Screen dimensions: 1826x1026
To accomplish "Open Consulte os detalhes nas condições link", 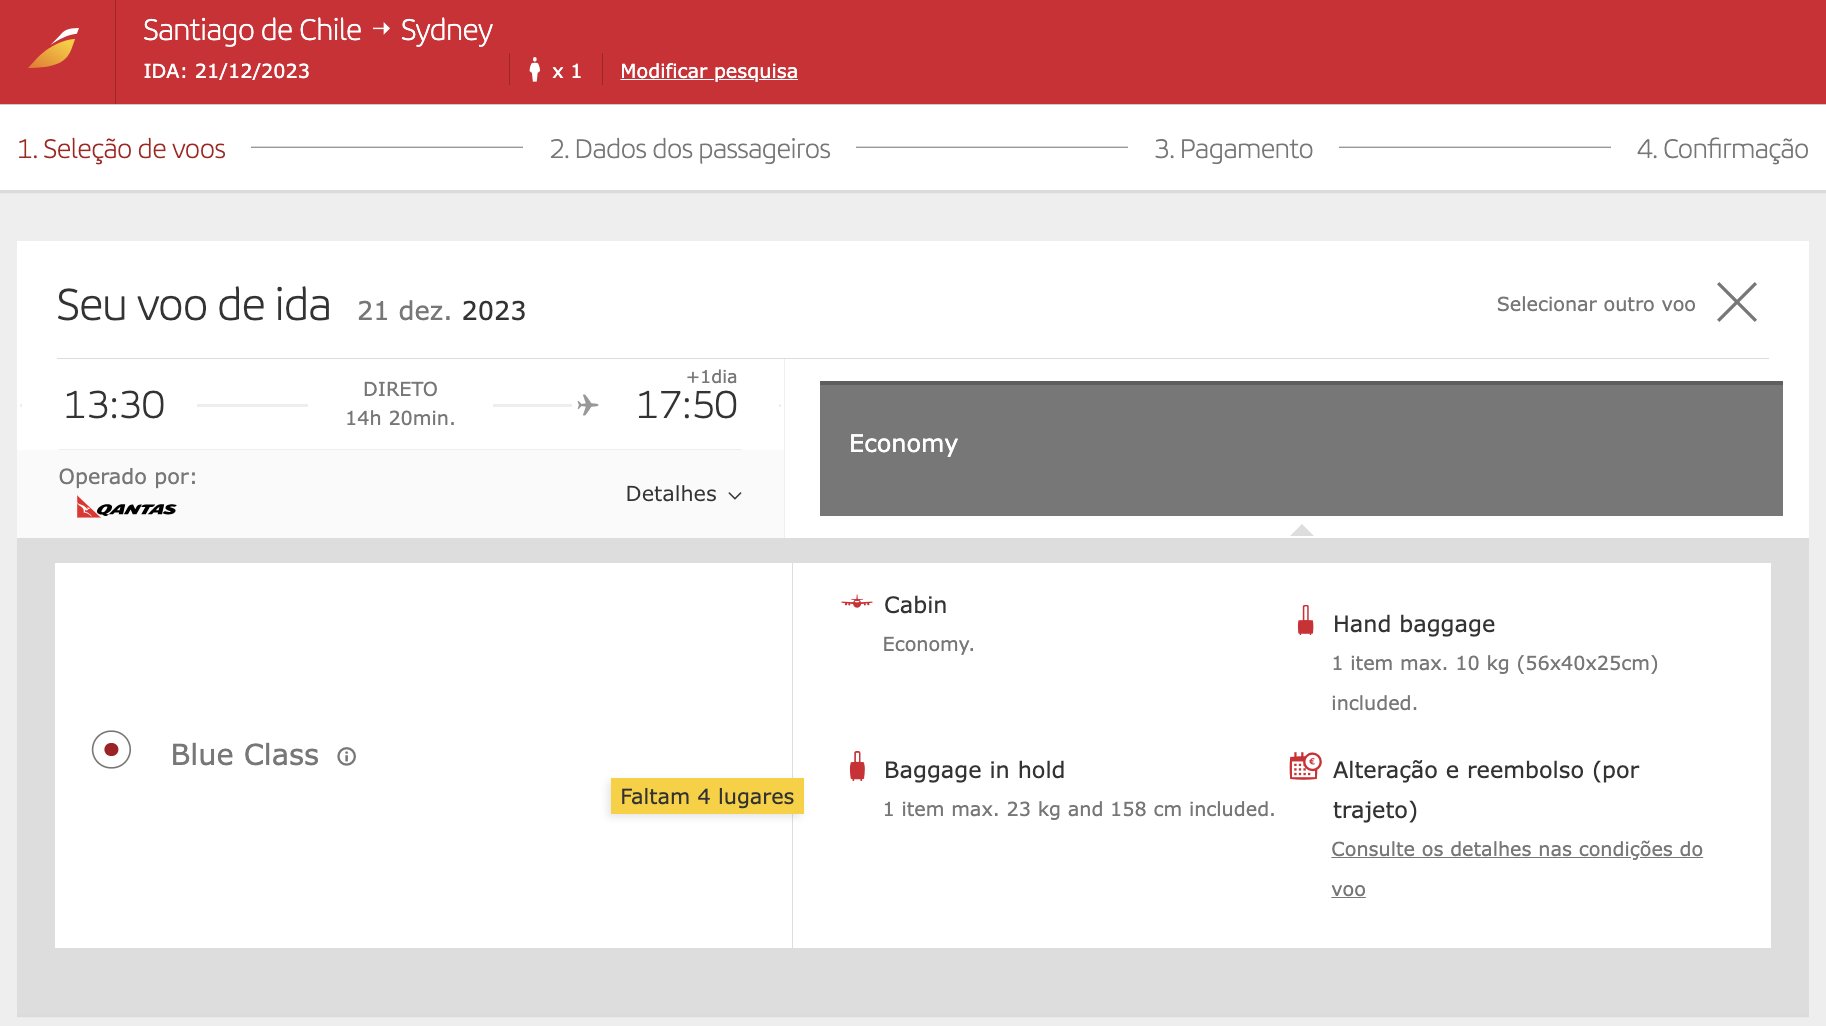I will (x=1516, y=869).
